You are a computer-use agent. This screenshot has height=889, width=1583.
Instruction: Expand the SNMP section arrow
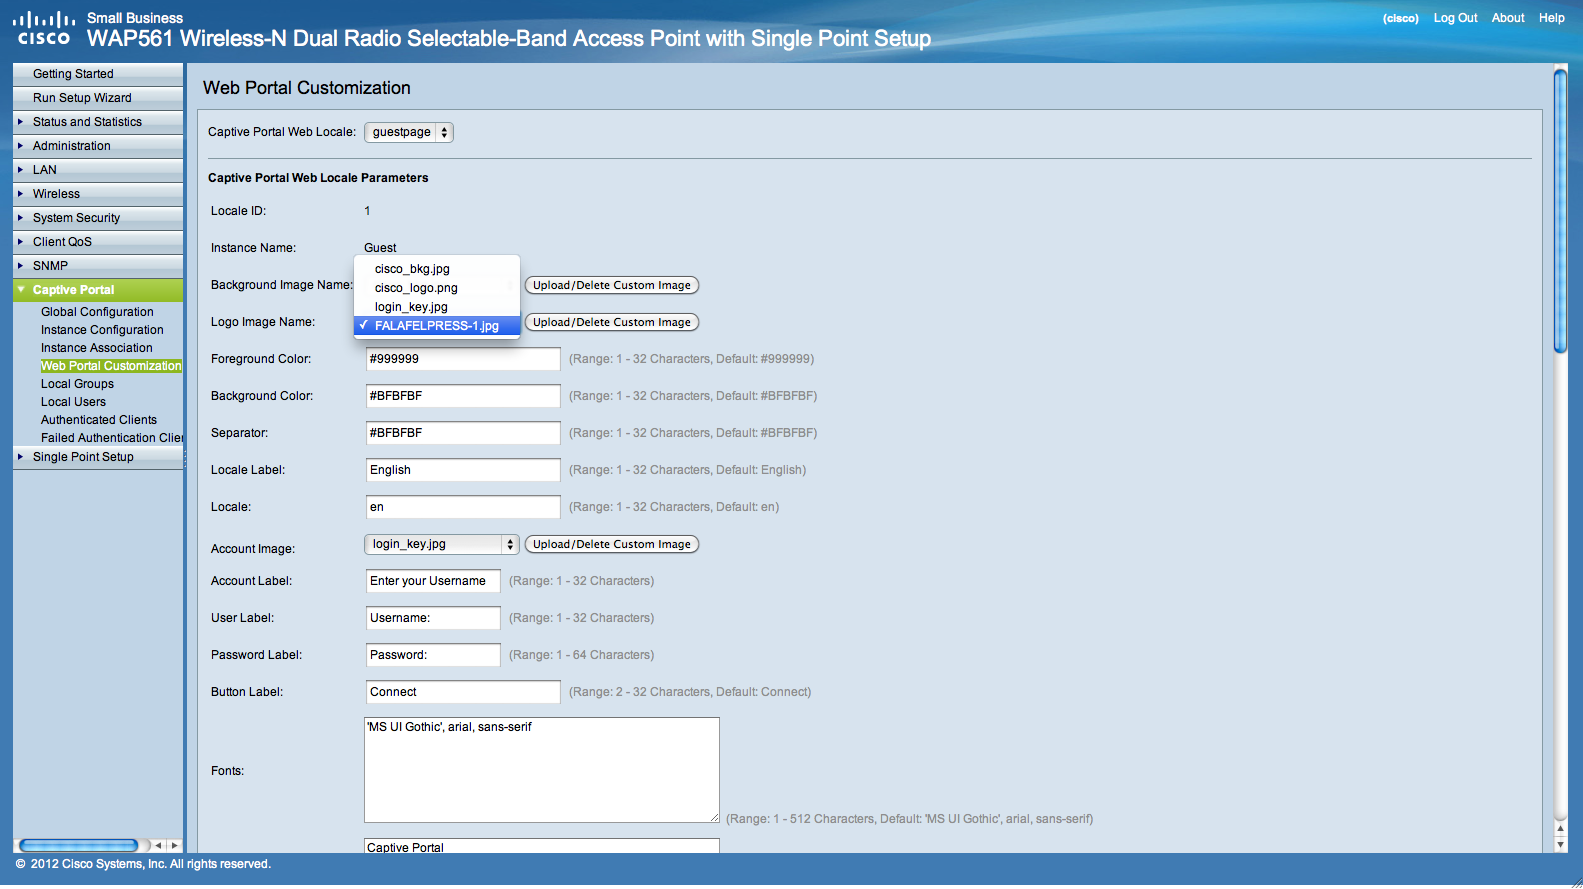click(x=20, y=265)
